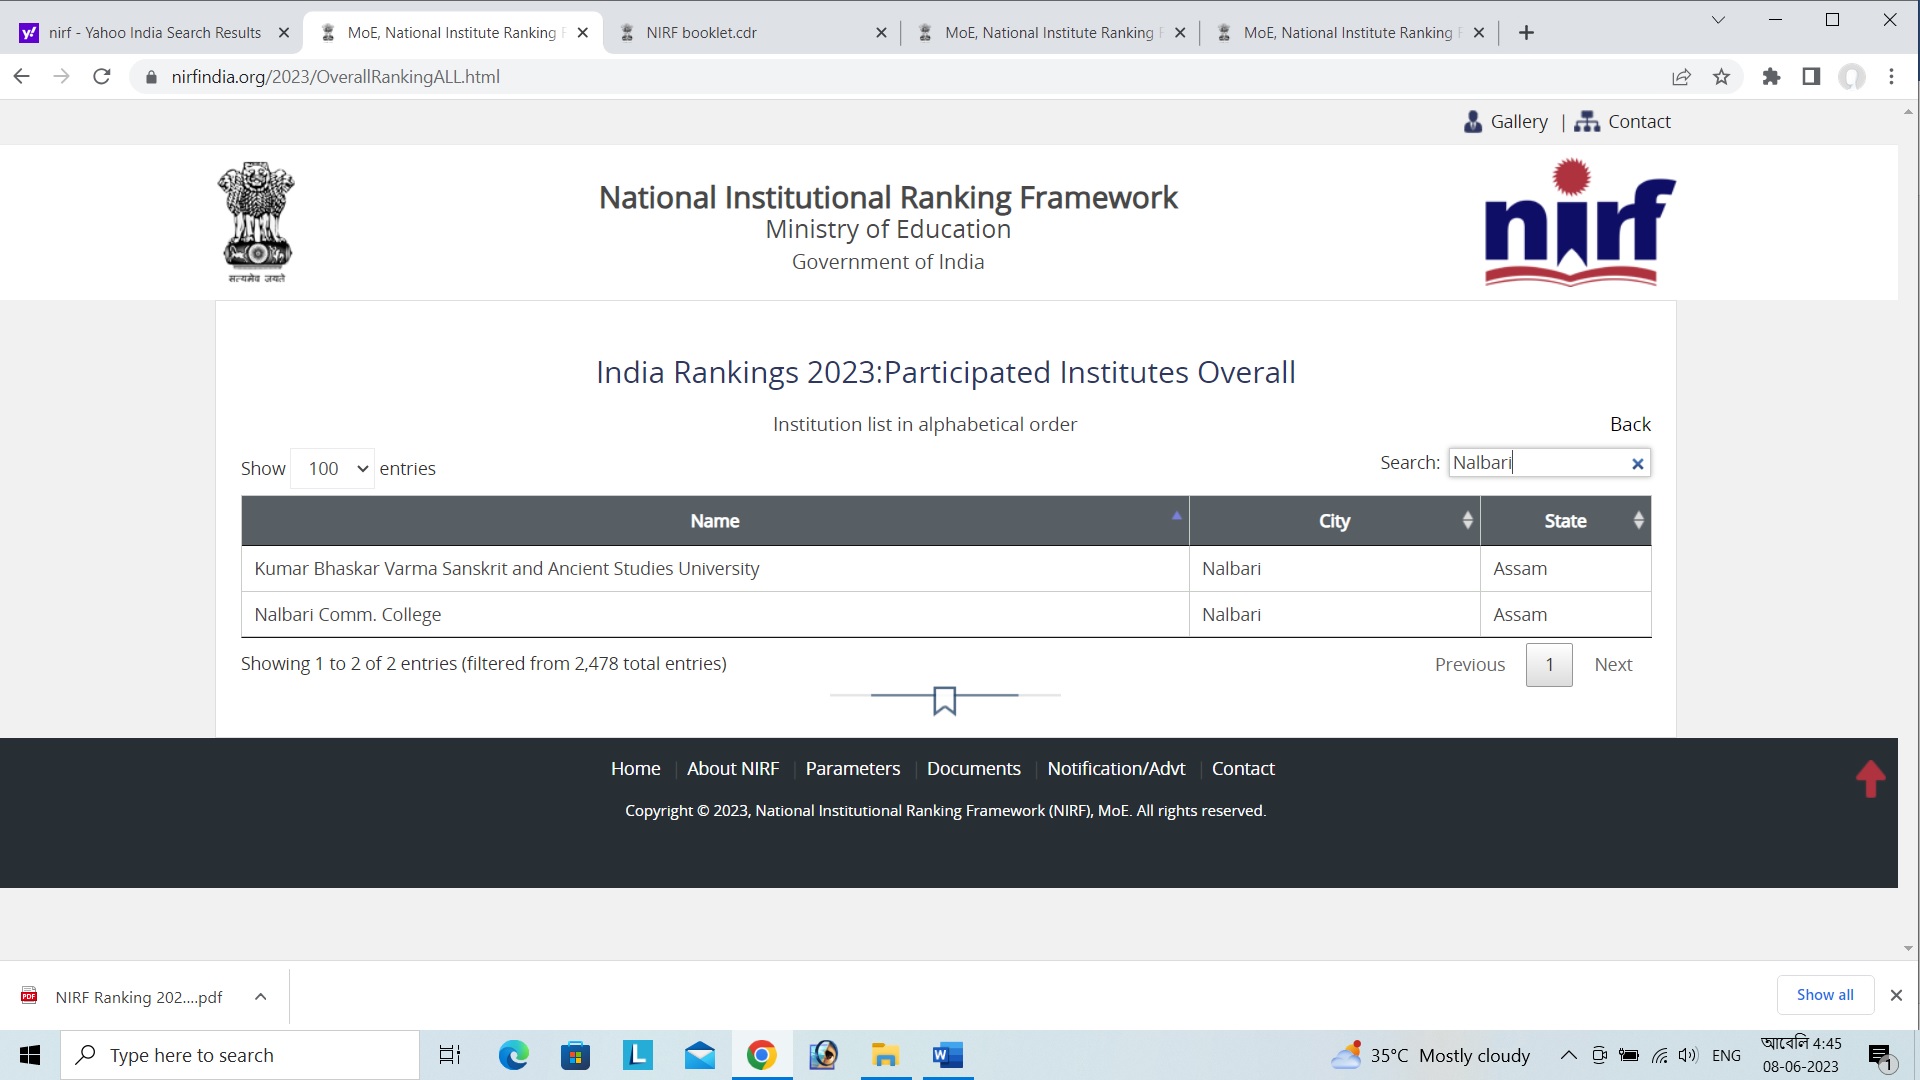1920x1080 pixels.
Task: Open the footer Documents link
Action: pyautogui.click(x=974, y=769)
